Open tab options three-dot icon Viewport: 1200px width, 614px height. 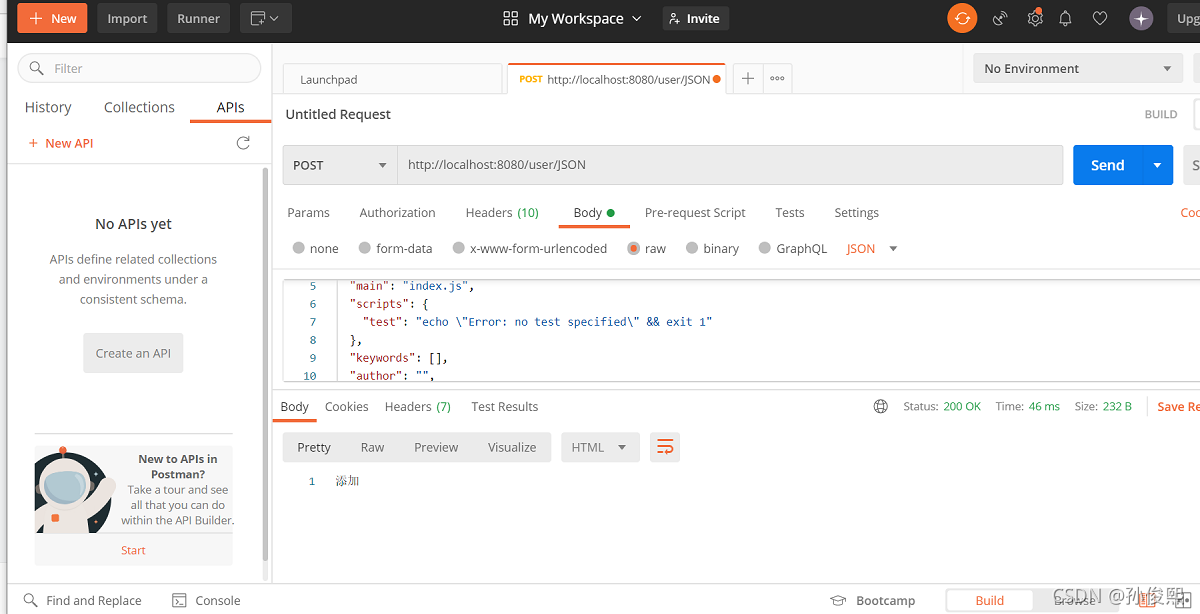(777, 79)
